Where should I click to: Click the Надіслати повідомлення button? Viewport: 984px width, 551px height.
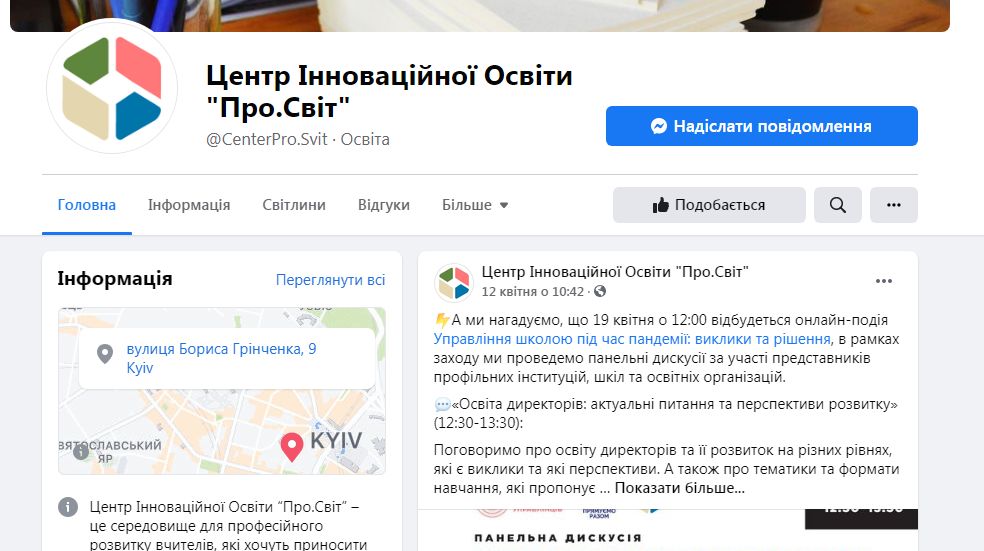point(762,126)
